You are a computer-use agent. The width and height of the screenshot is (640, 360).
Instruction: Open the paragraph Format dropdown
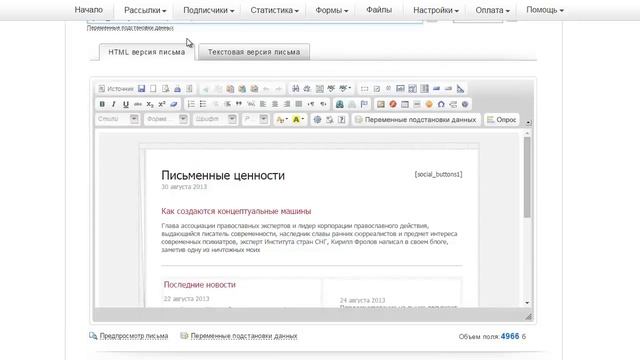tap(166, 119)
